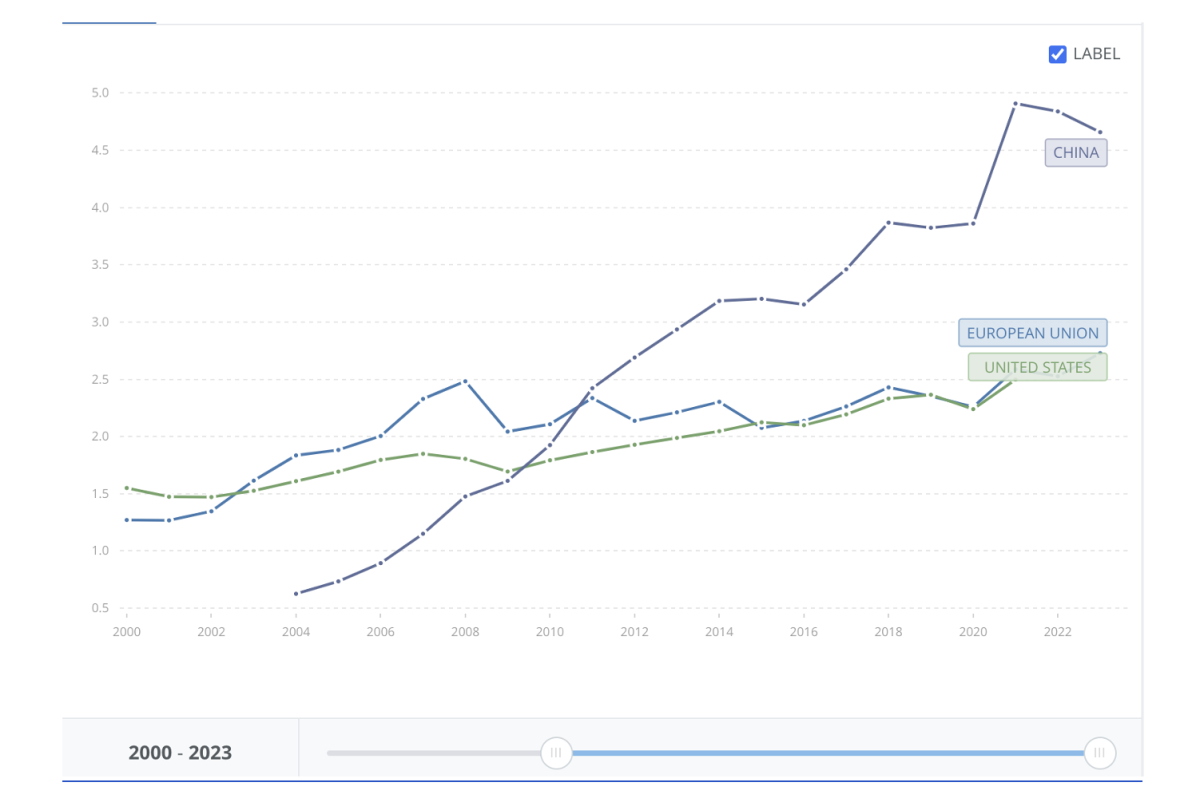The height and width of the screenshot is (806, 1200).
Task: Select the European Union 2014 data point
Action: 719,402
